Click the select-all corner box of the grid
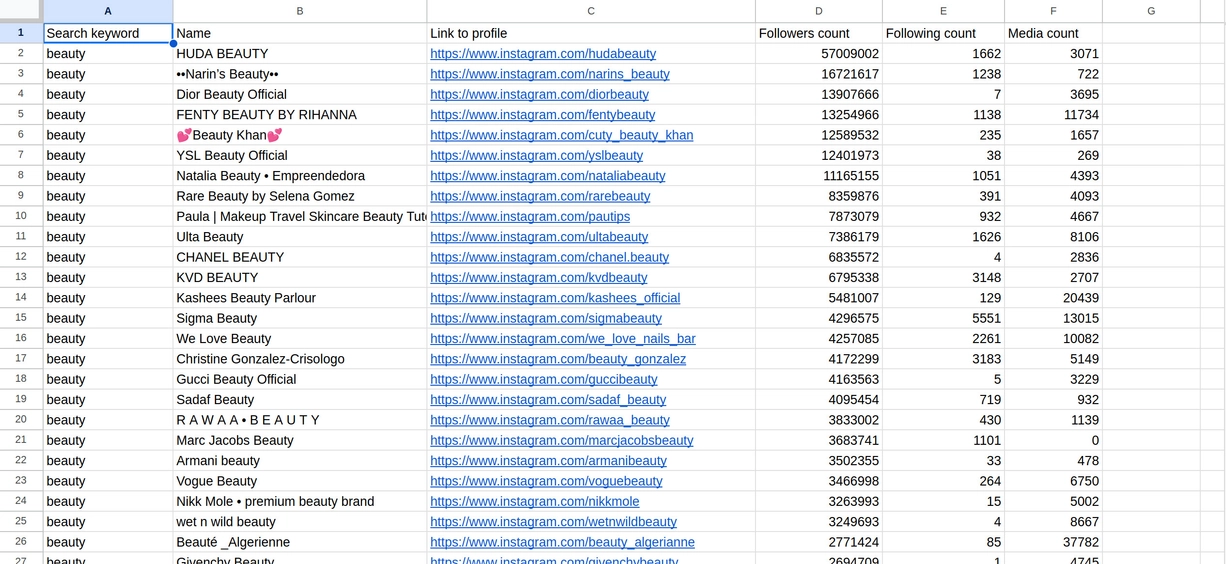The height and width of the screenshot is (564, 1226). [20, 10]
